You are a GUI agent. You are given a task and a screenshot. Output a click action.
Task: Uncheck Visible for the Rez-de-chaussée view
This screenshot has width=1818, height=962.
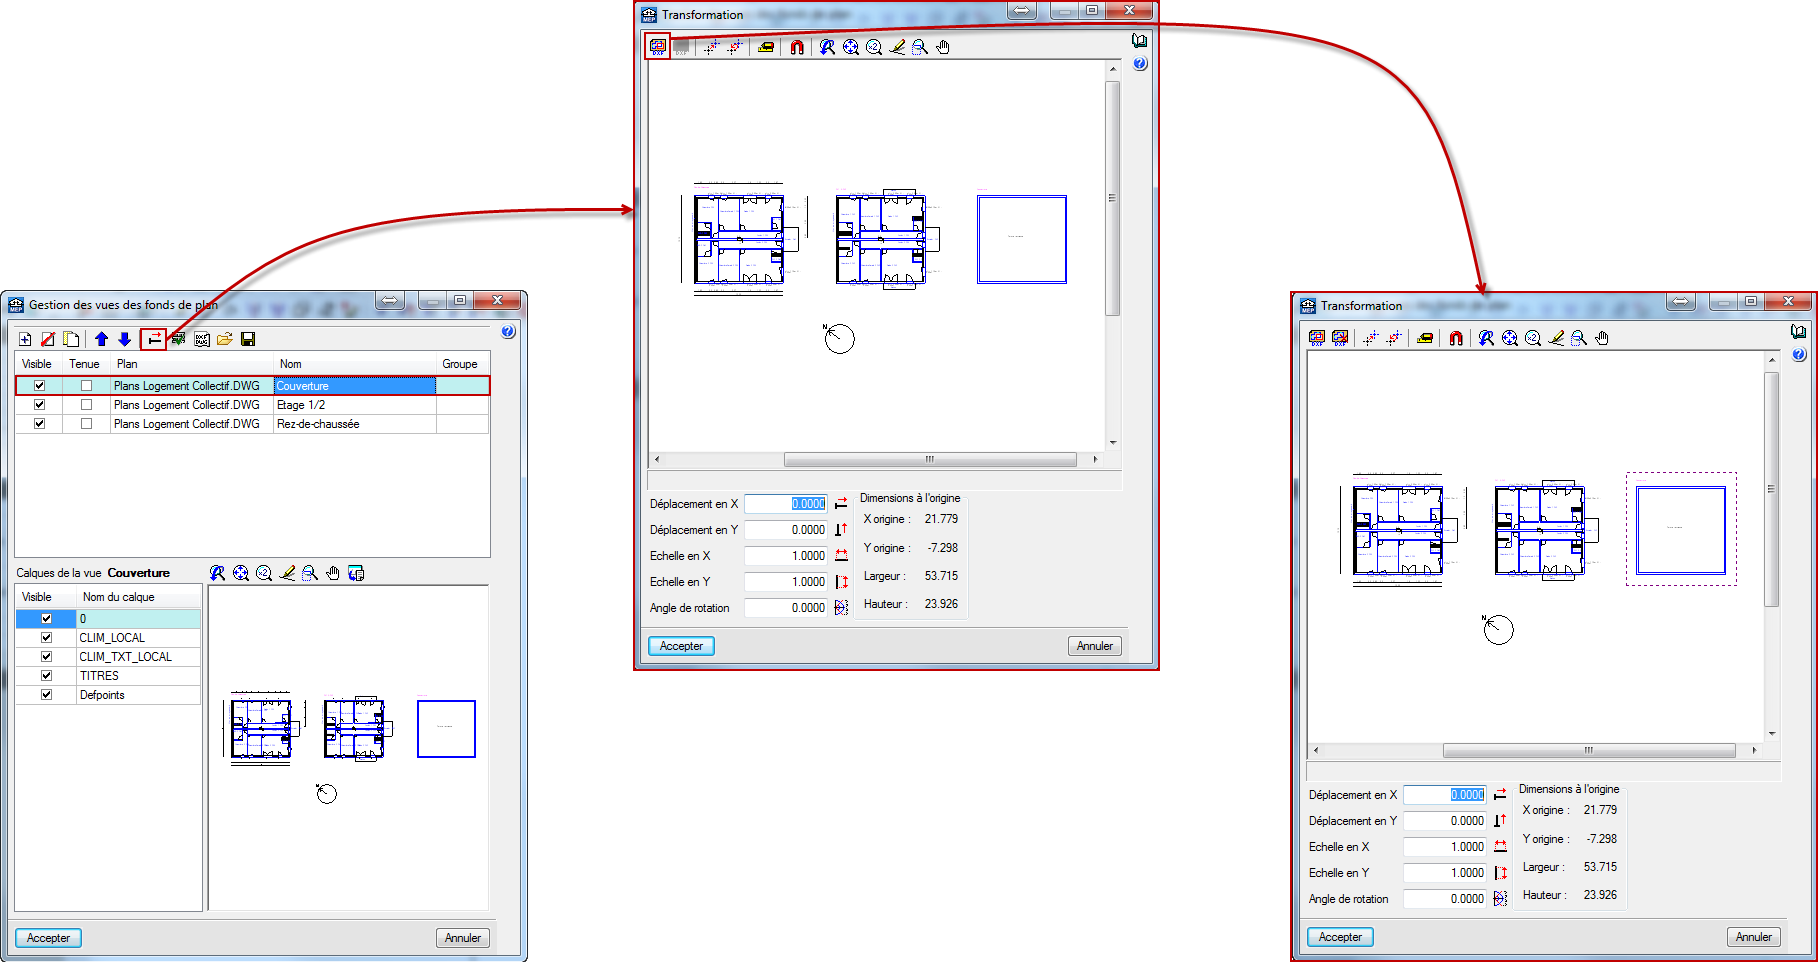39,424
